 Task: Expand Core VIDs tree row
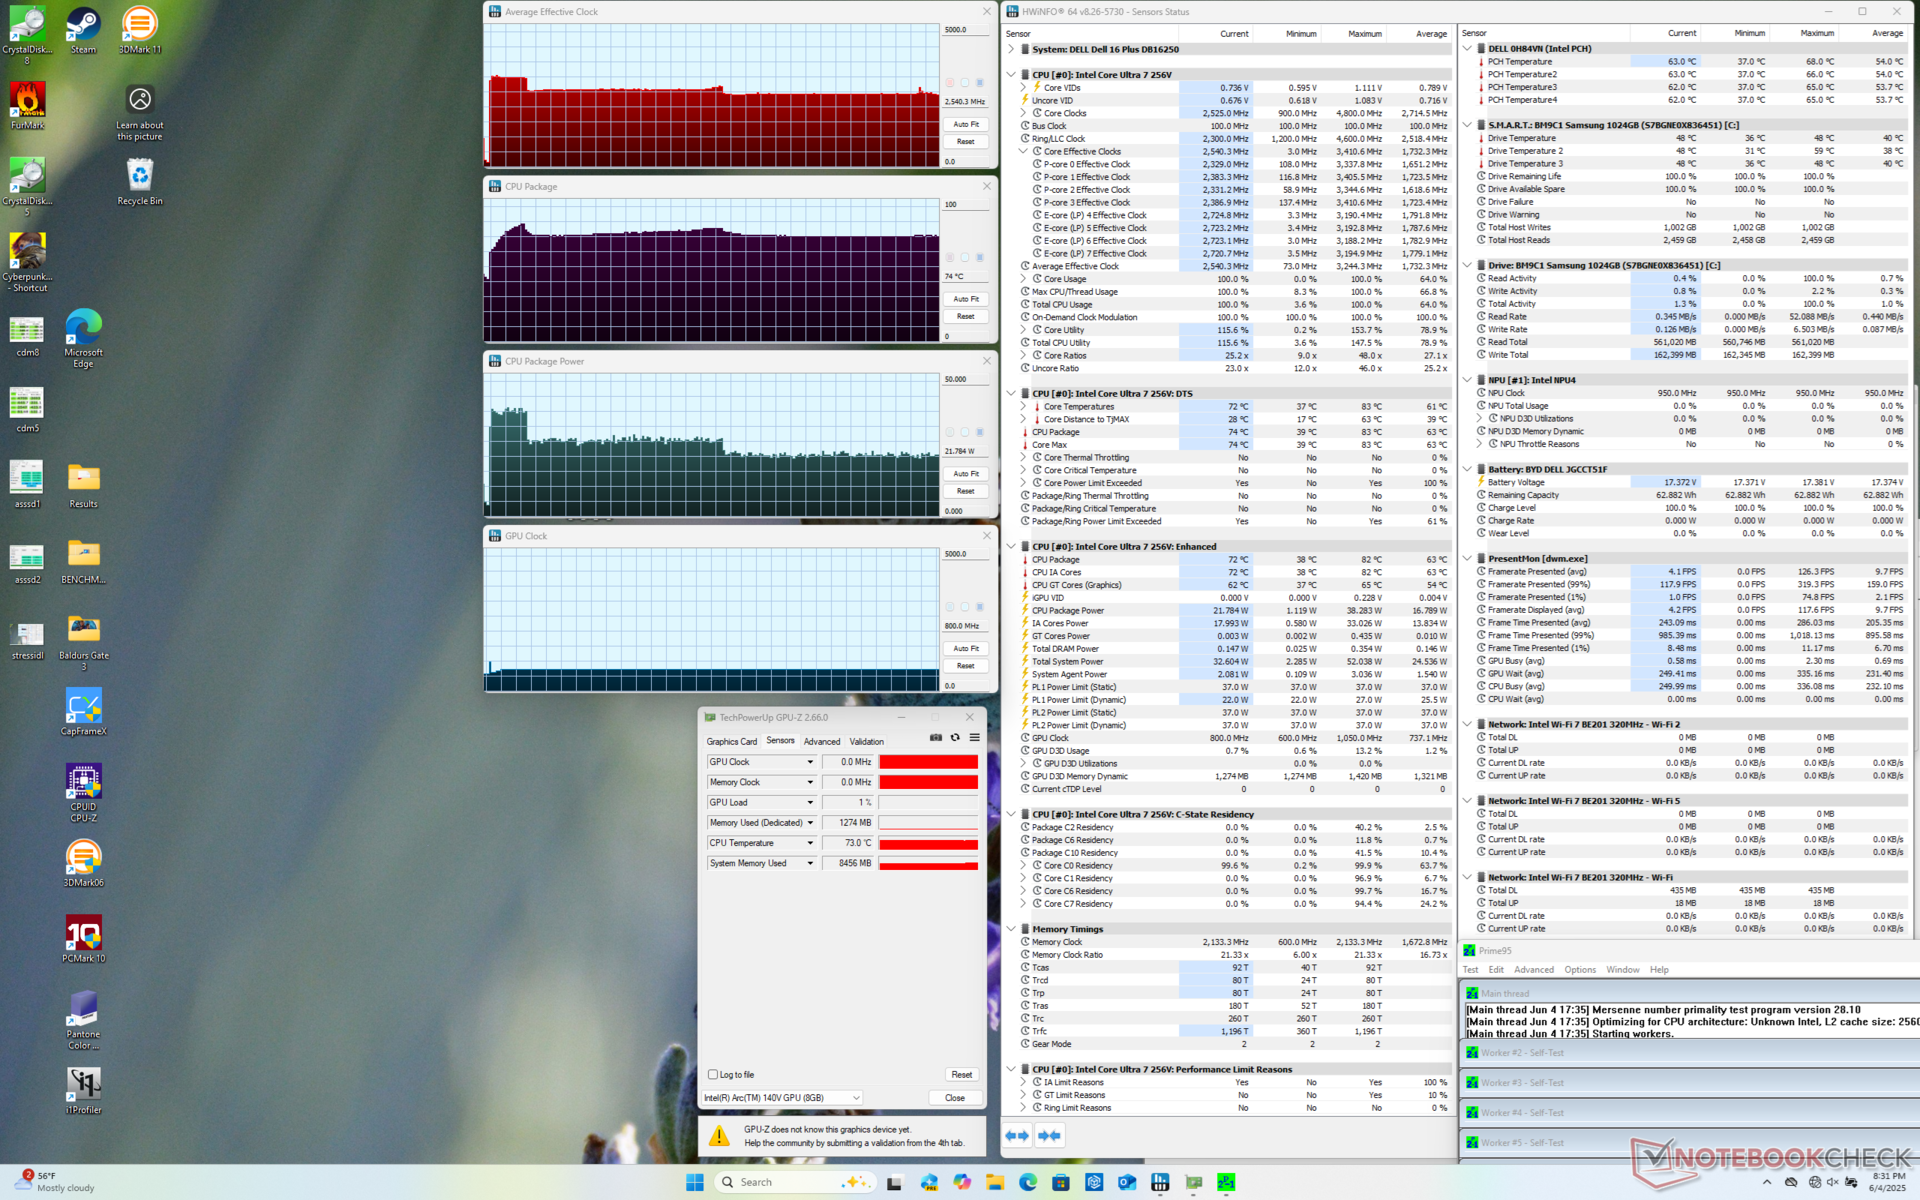point(1023,88)
